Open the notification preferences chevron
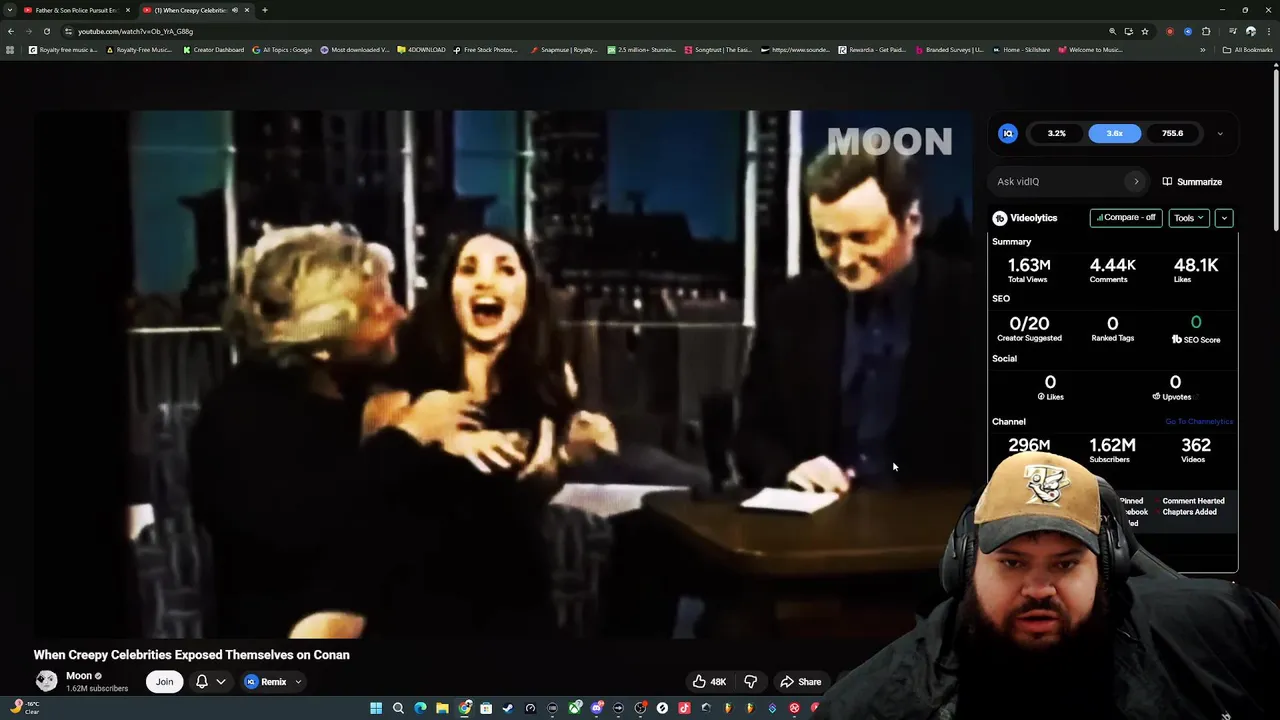This screenshot has width=1280, height=720. pos(221,682)
